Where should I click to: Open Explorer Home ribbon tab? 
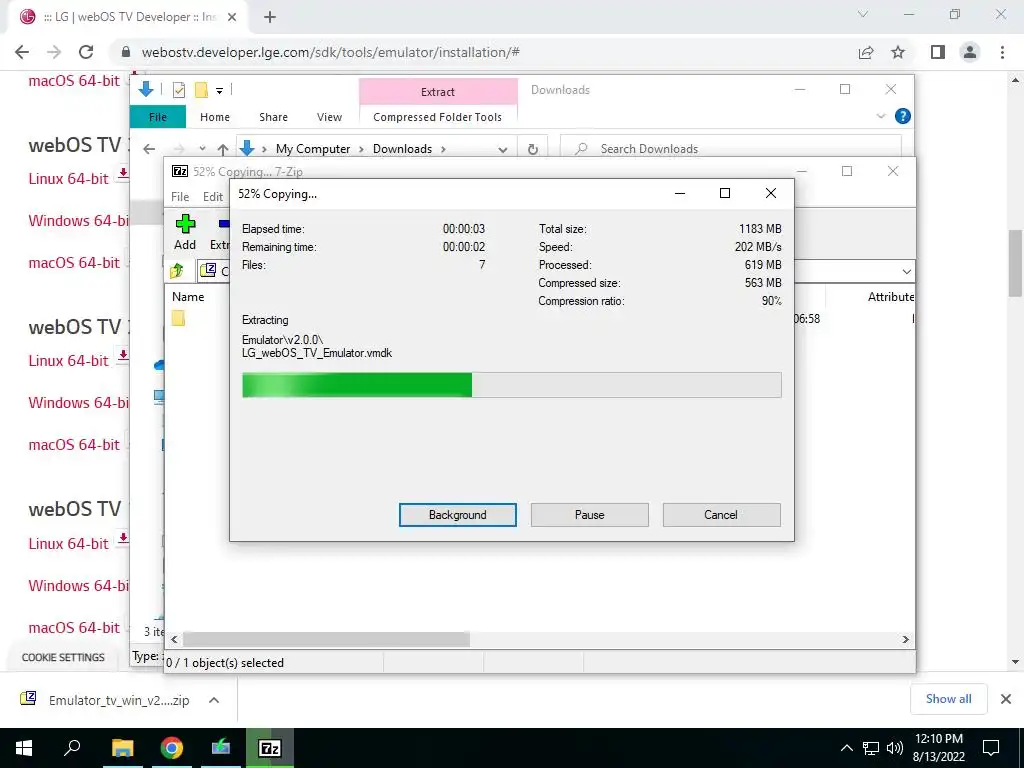(215, 117)
